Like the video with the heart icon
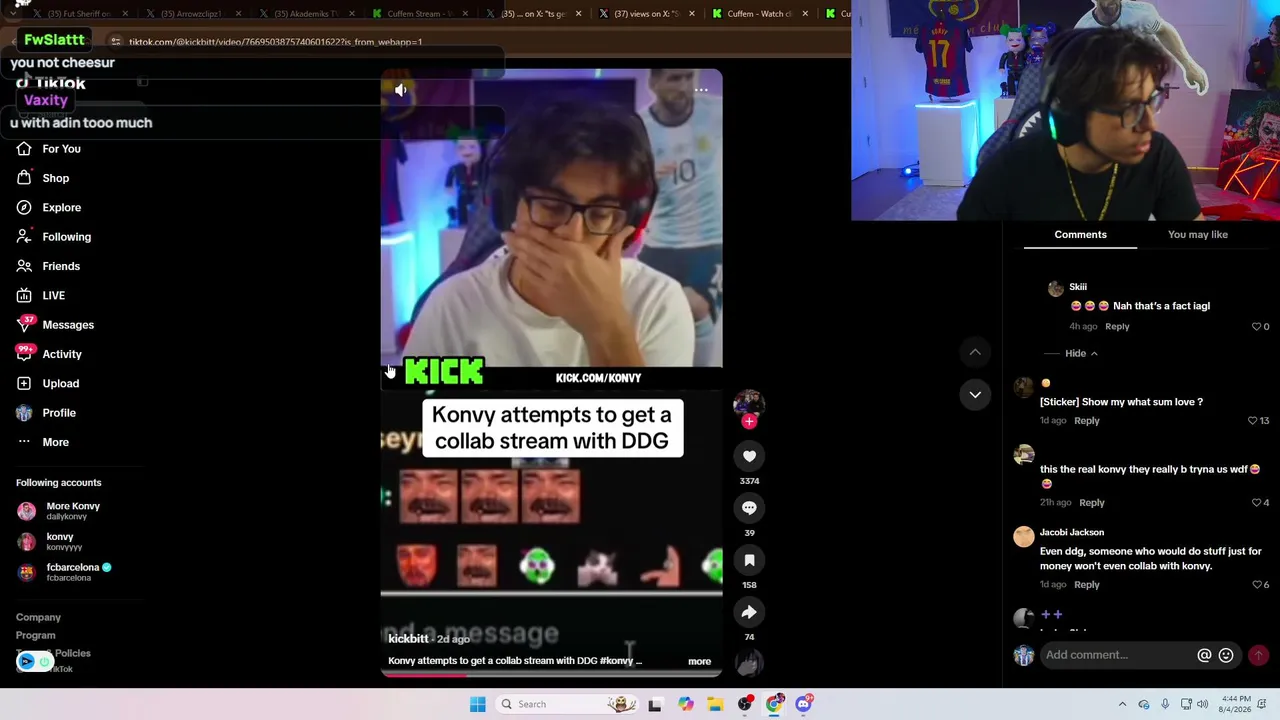This screenshot has height=720, width=1280. point(749,456)
